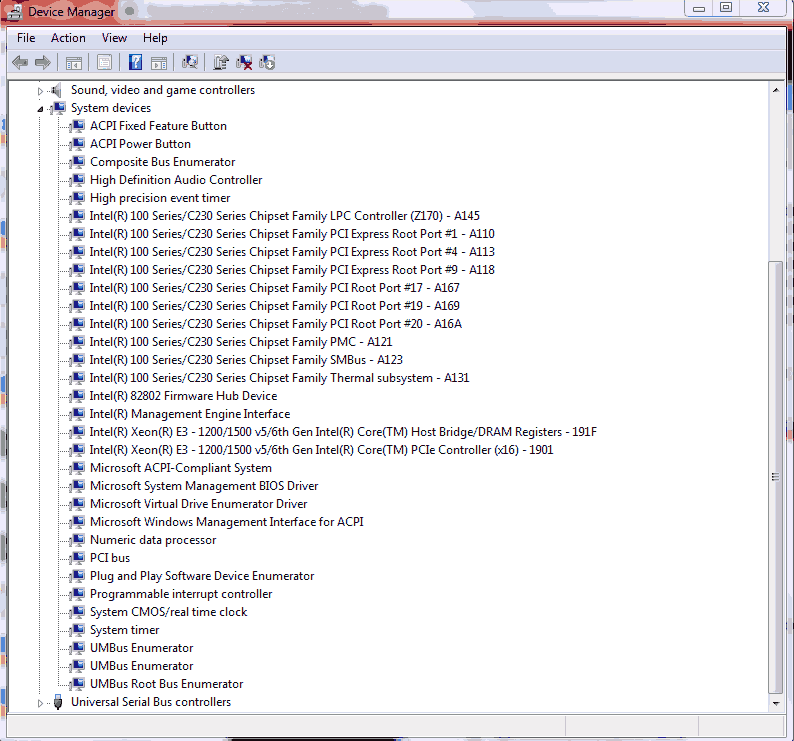Viewport: 794px width, 741px height.
Task: Select PCI Root Port #17 - A167
Action: pyautogui.click(x=274, y=288)
